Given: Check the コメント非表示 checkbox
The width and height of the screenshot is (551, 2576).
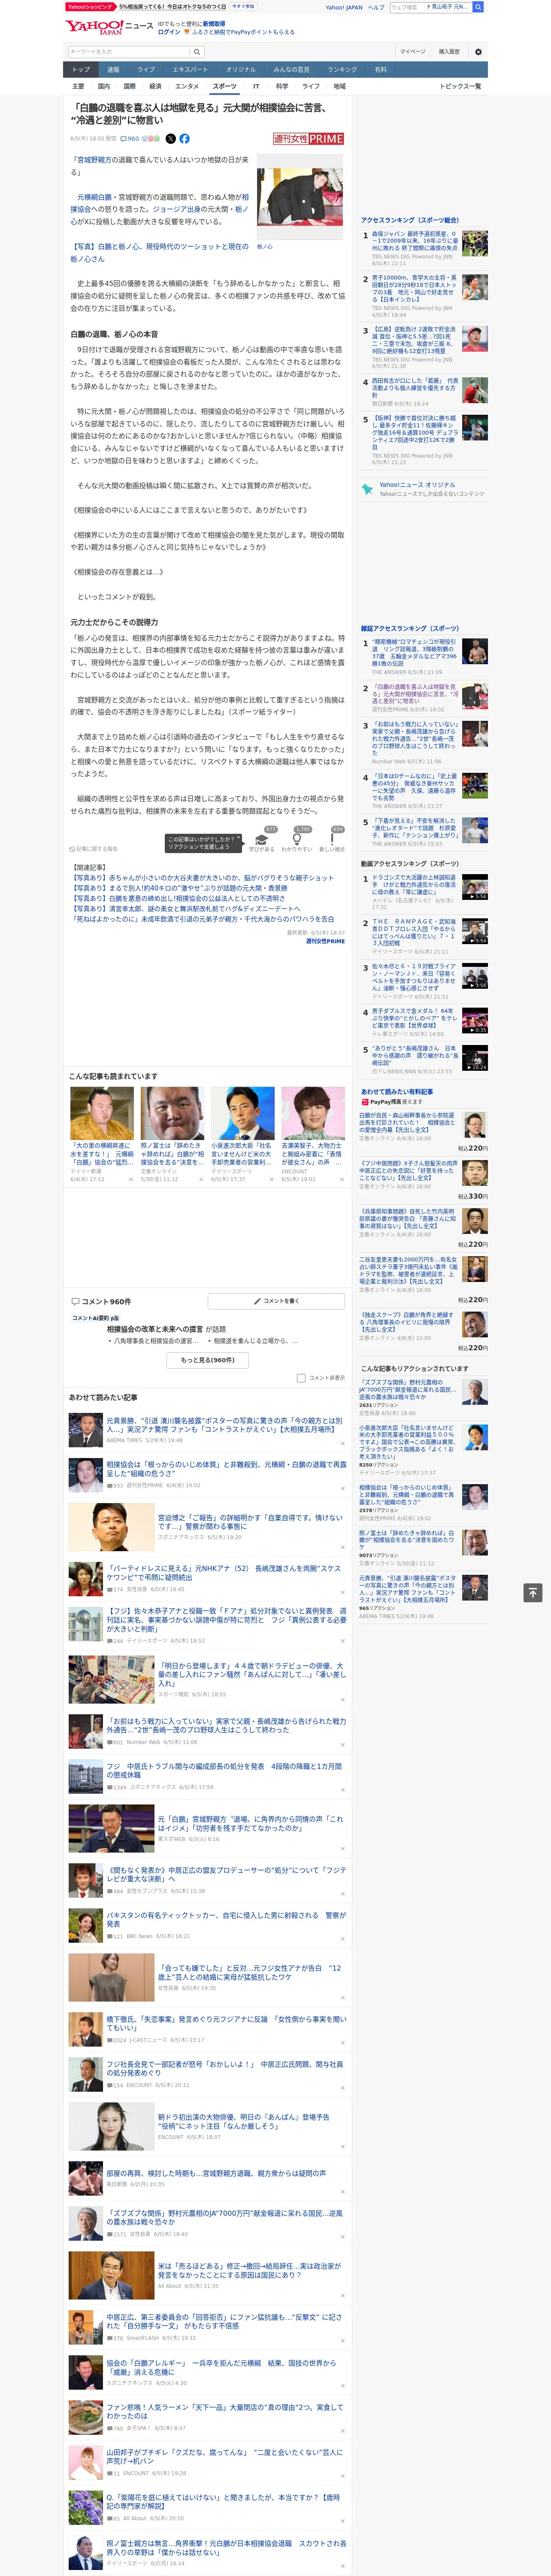Looking at the screenshot, I should tap(301, 1378).
